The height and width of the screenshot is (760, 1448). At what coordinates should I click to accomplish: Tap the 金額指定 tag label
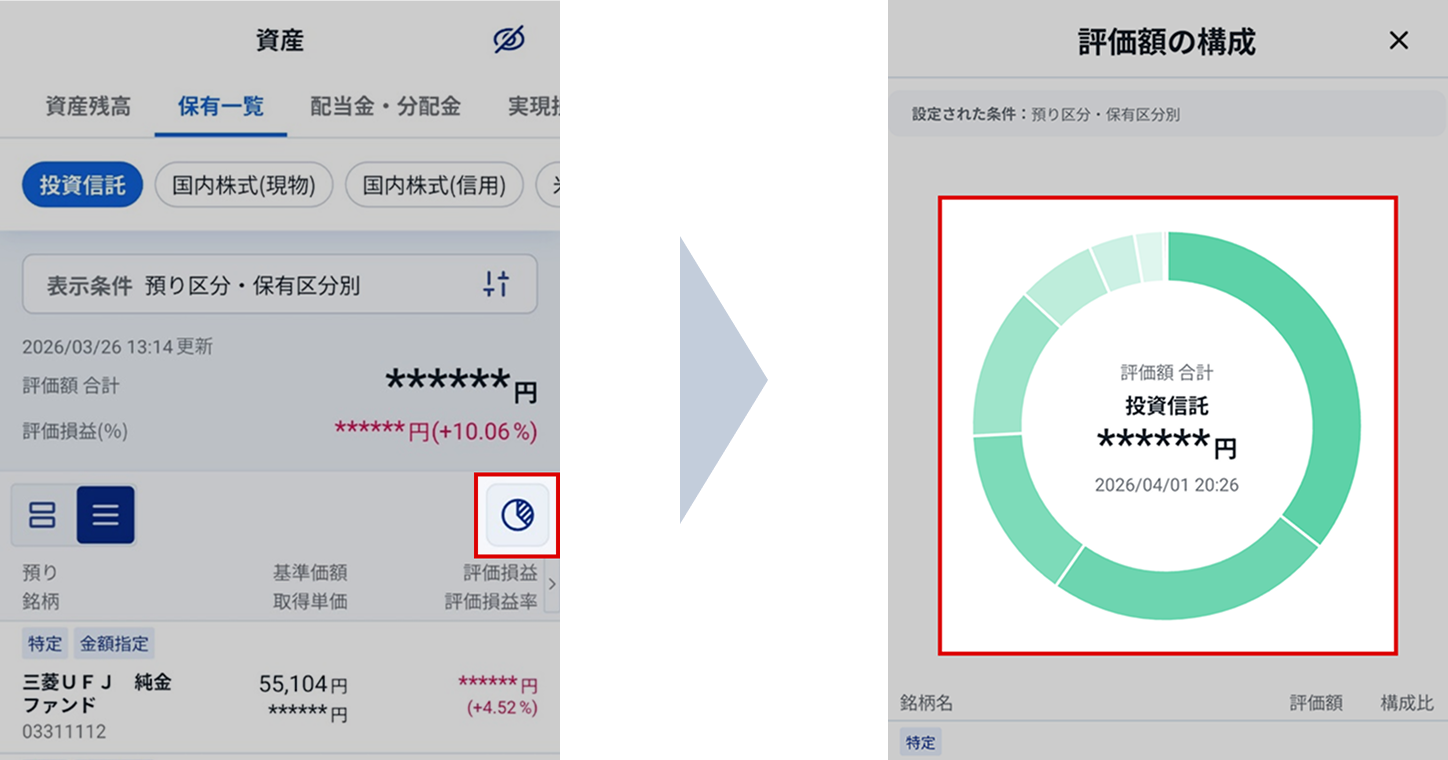click(x=114, y=644)
